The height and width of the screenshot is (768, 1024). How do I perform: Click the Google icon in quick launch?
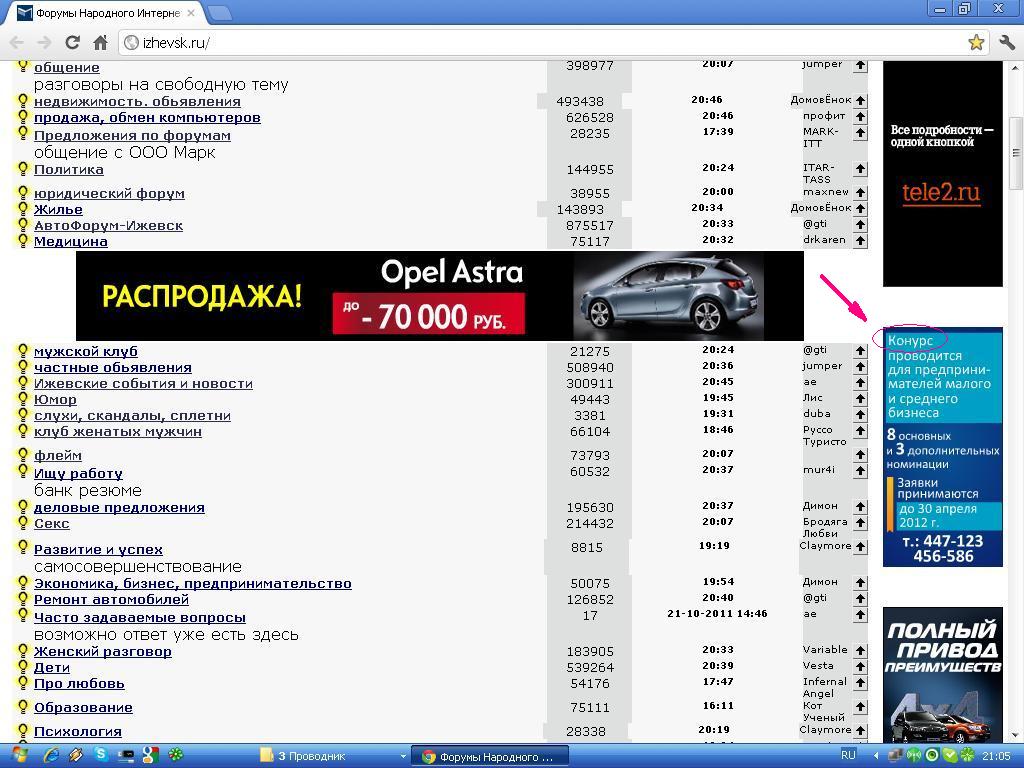(150, 756)
